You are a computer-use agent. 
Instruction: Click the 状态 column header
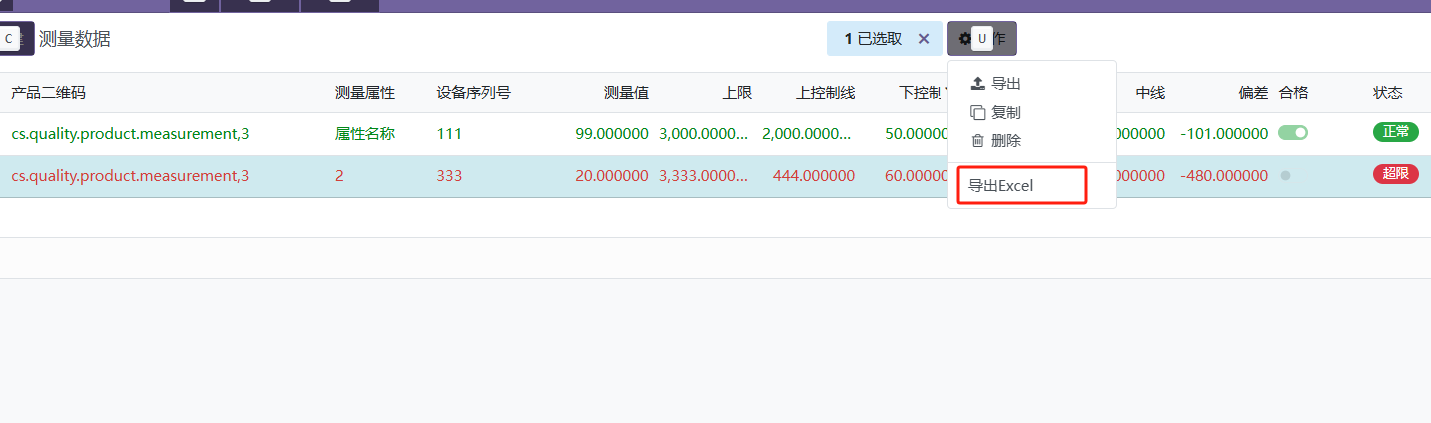click(1387, 93)
